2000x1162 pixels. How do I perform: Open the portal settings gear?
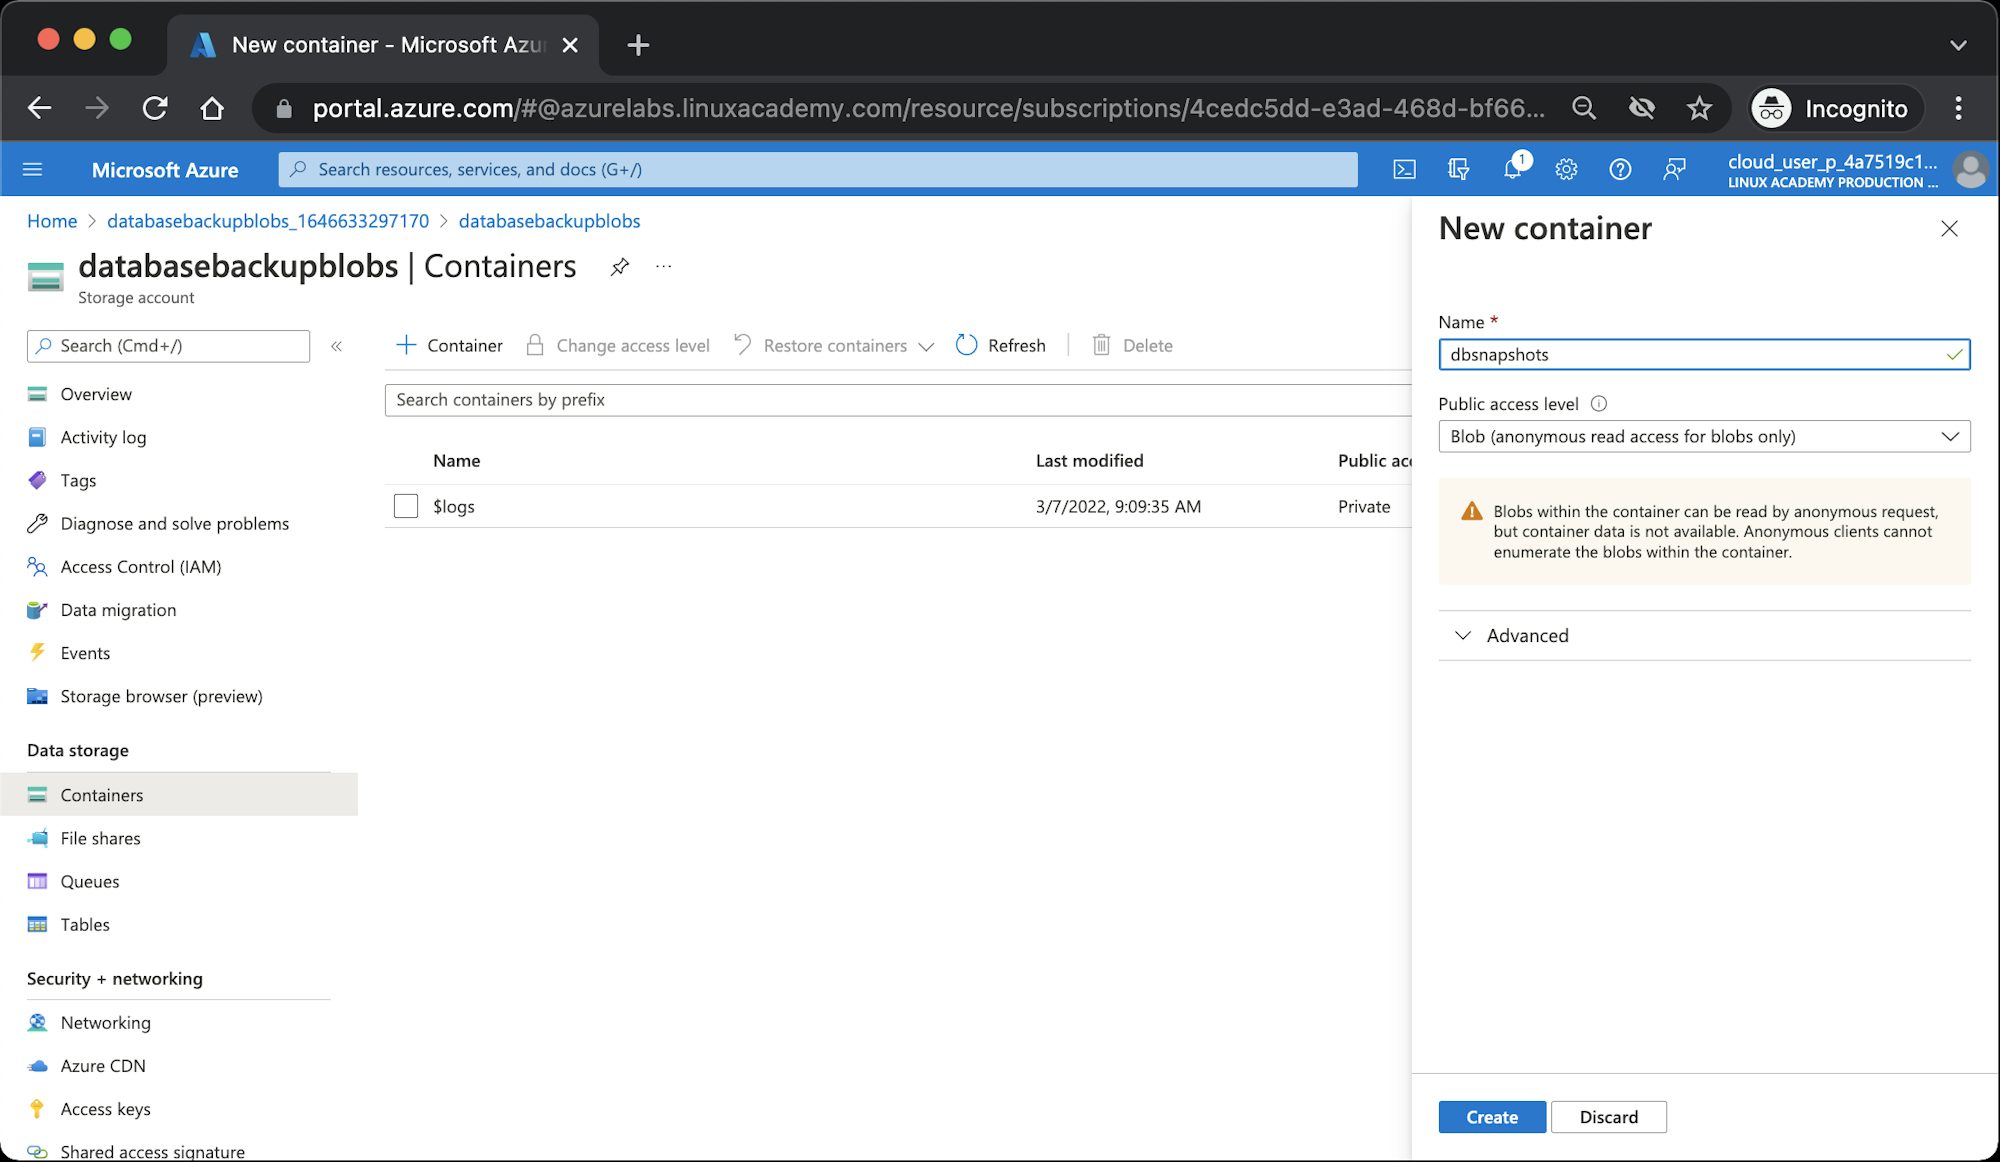pyautogui.click(x=1565, y=169)
